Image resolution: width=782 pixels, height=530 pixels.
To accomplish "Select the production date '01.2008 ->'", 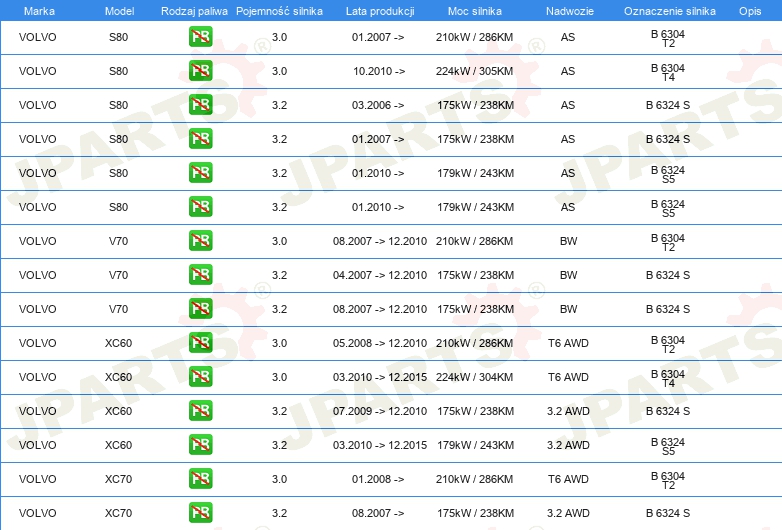I will tap(378, 479).
